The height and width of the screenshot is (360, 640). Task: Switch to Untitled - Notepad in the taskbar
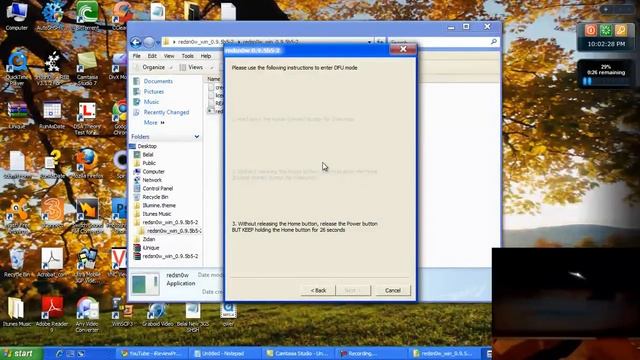224,353
